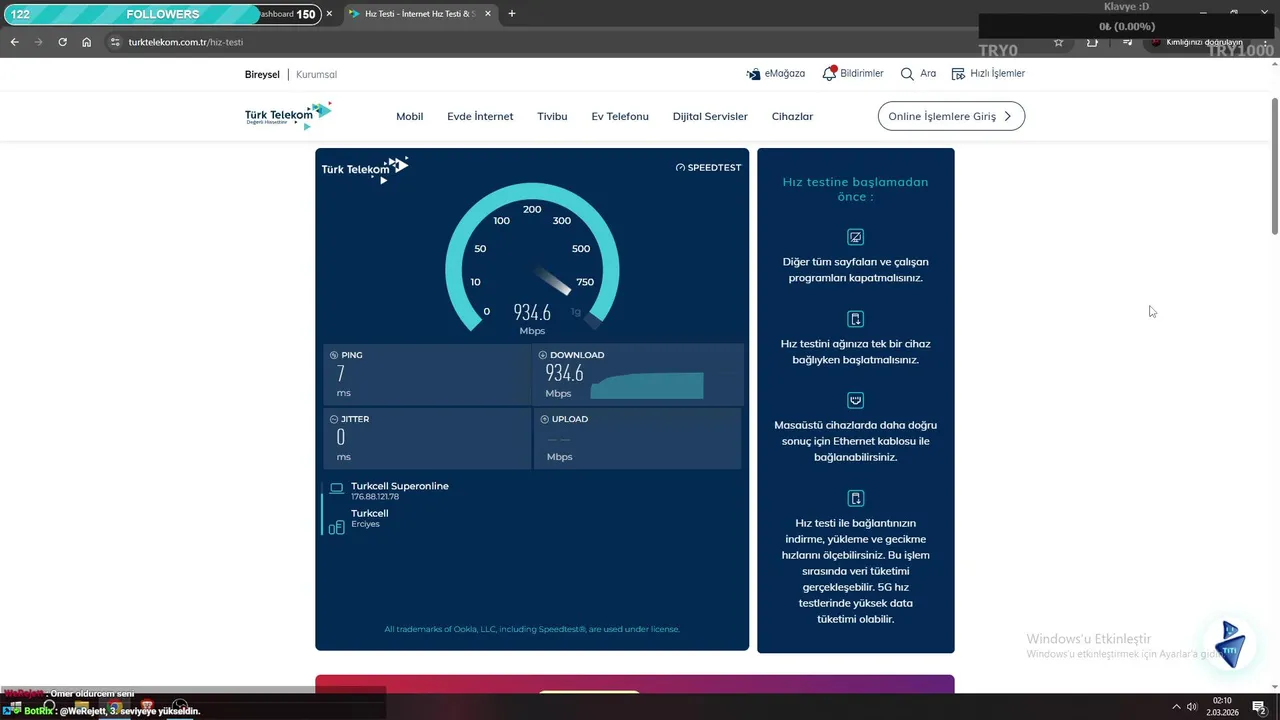1280x720 pixels.
Task: Go back with browser back arrow
Action: click(15, 42)
